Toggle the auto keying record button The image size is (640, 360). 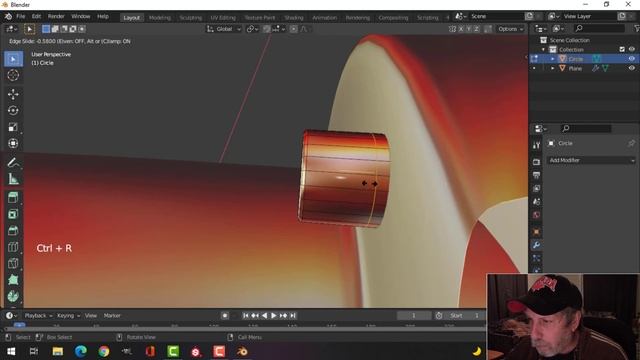coord(224,316)
